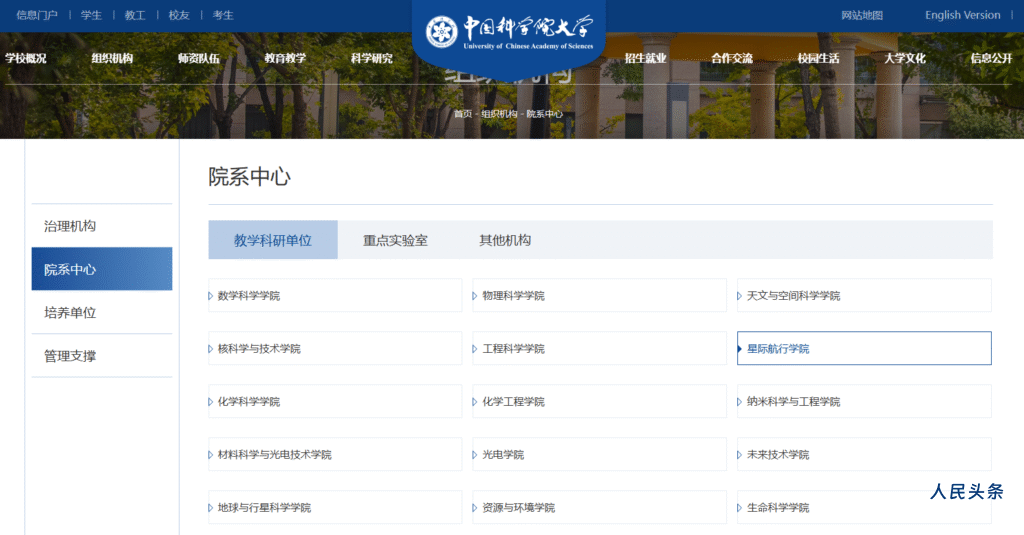Open the 光电学院 link
The height and width of the screenshot is (535, 1024).
pyautogui.click(x=600, y=454)
